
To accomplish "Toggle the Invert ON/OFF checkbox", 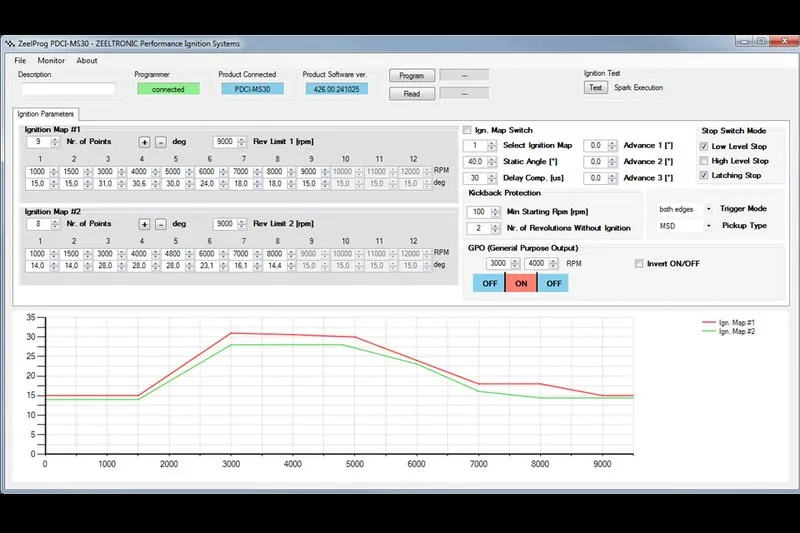I will click(x=639, y=264).
